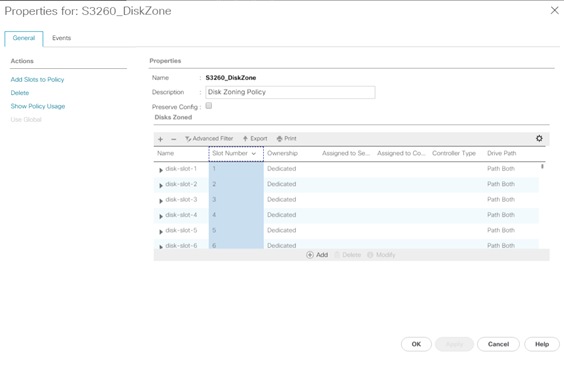Select the disk-slot-5 name cell

coord(181,230)
